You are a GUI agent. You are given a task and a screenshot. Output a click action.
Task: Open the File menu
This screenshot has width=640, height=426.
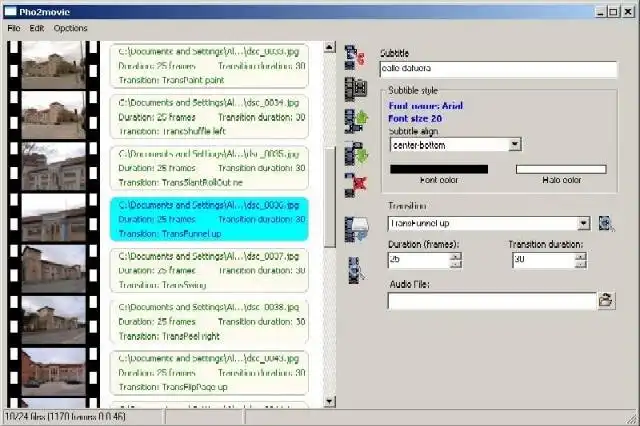tap(13, 28)
